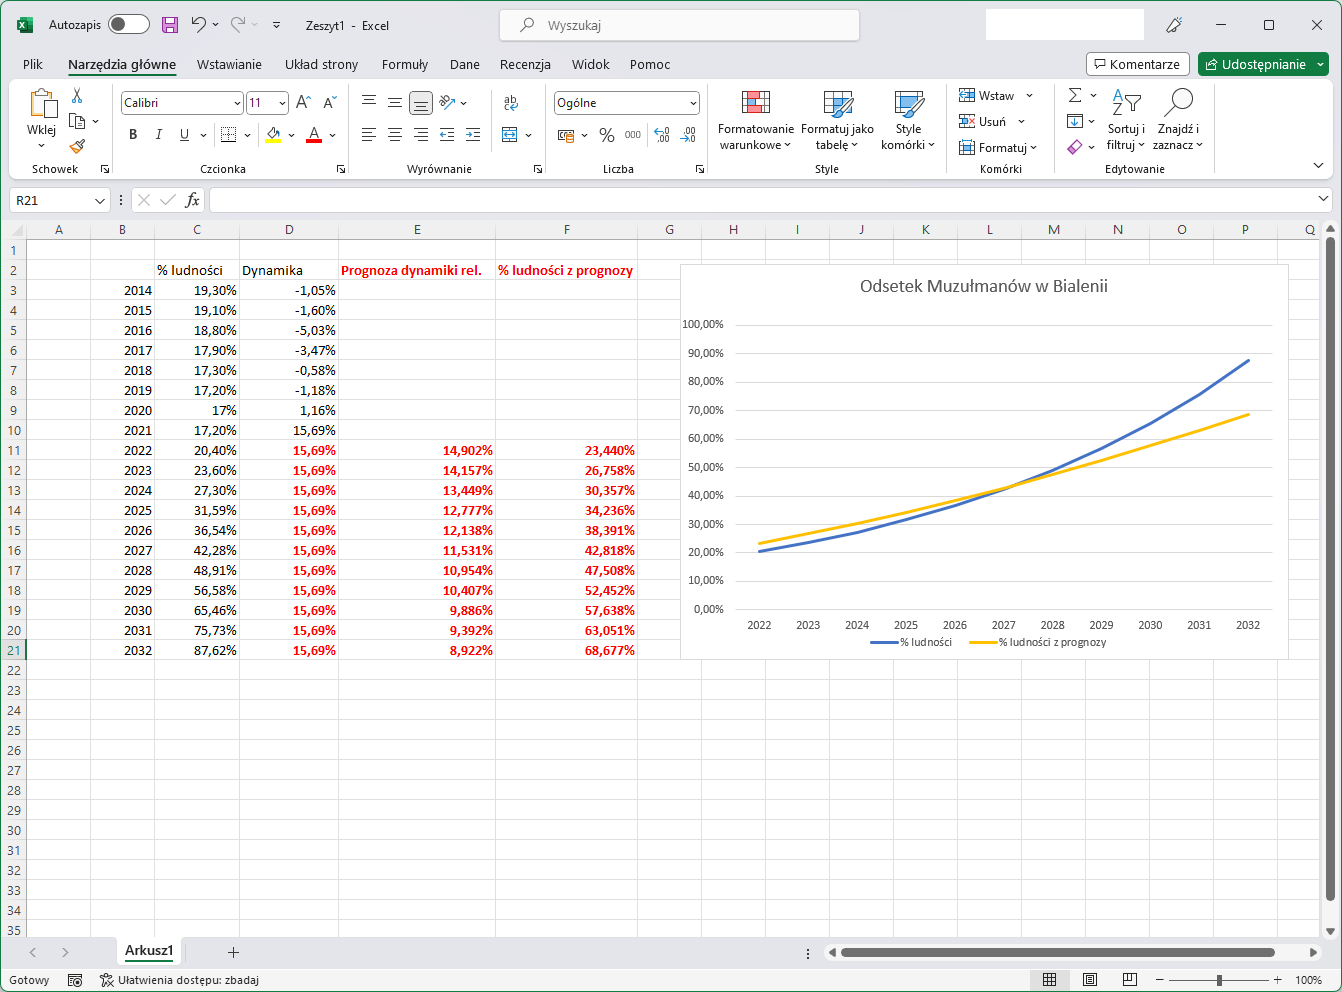Click the Align text left icon
The width and height of the screenshot is (1342, 992).
click(x=369, y=135)
